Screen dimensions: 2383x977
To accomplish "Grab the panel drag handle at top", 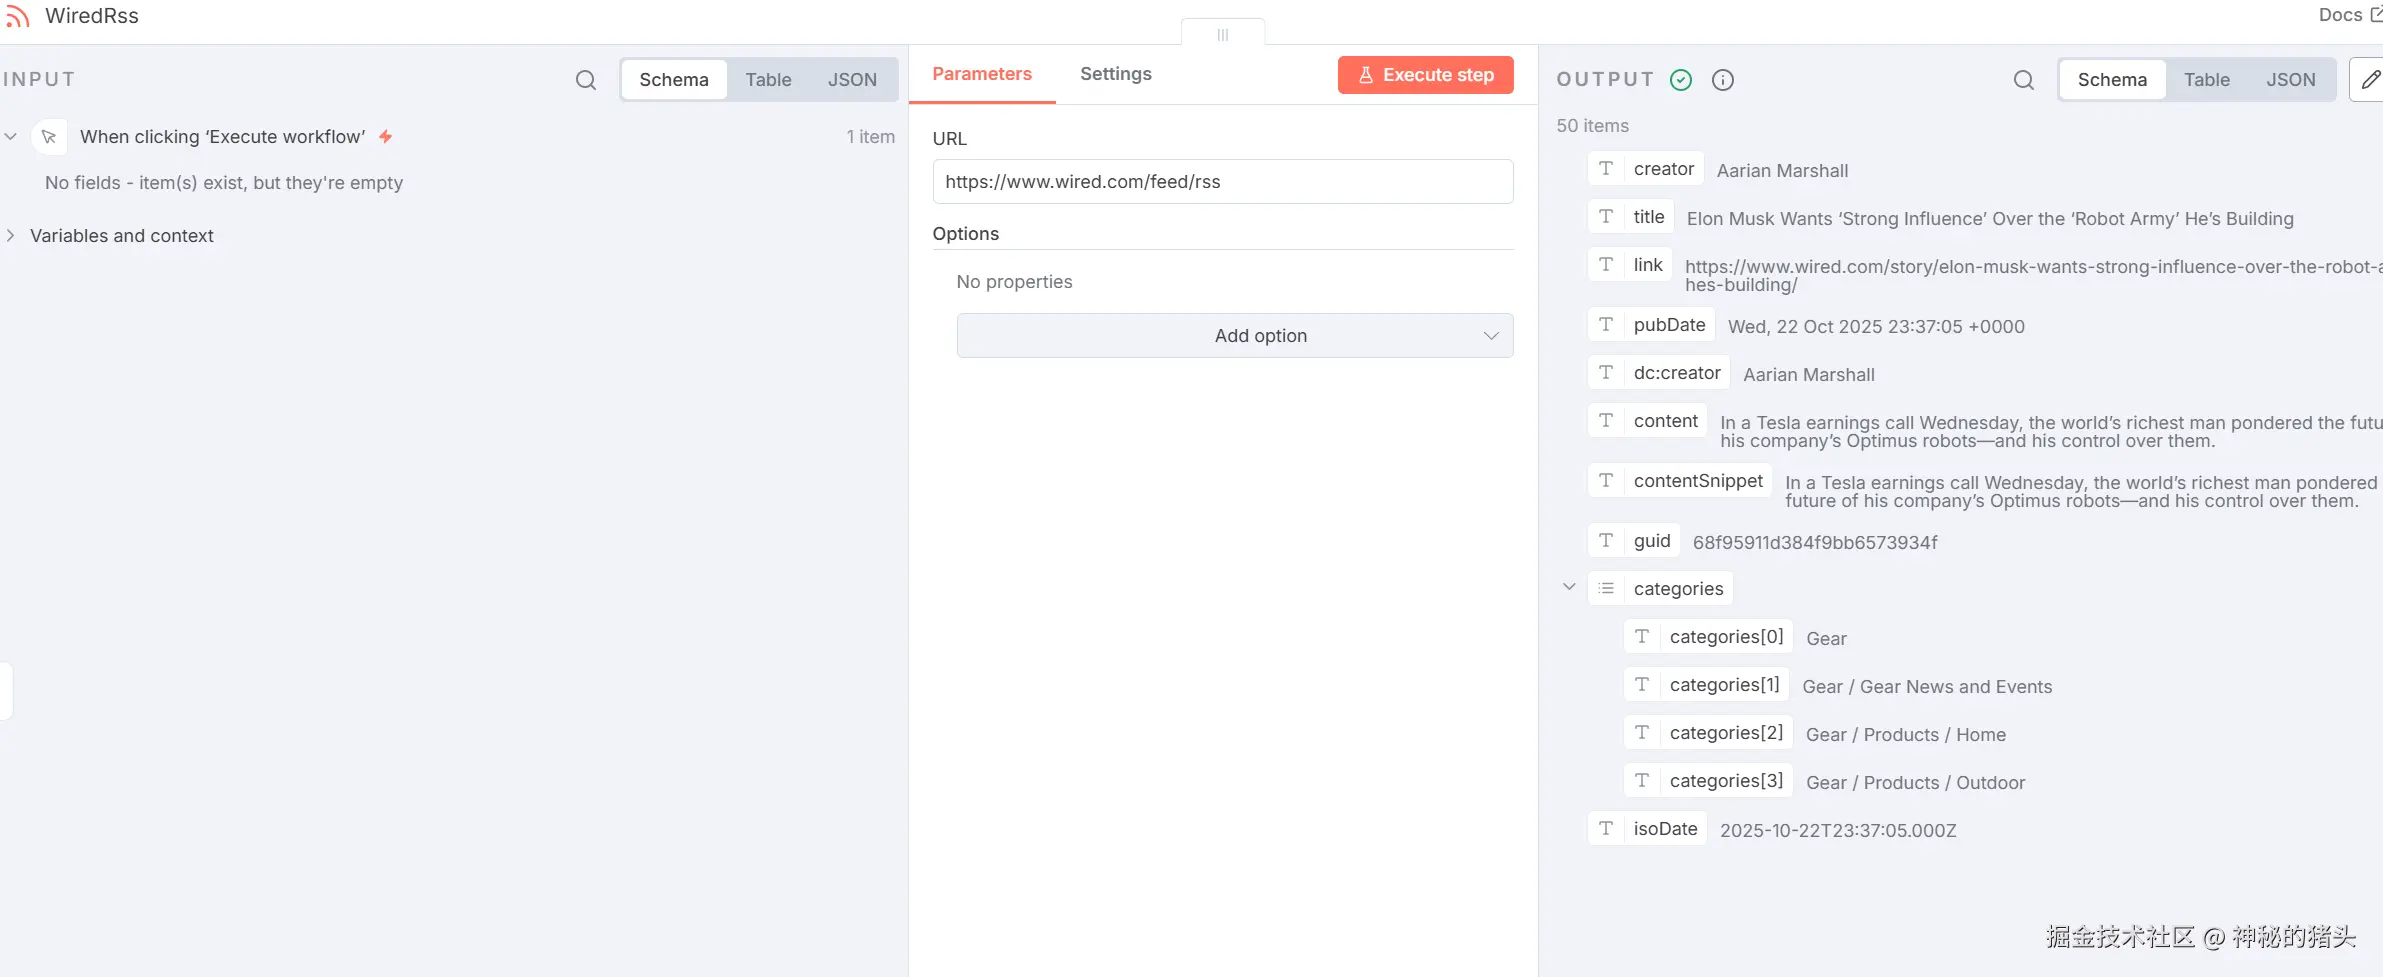I will [x=1222, y=34].
